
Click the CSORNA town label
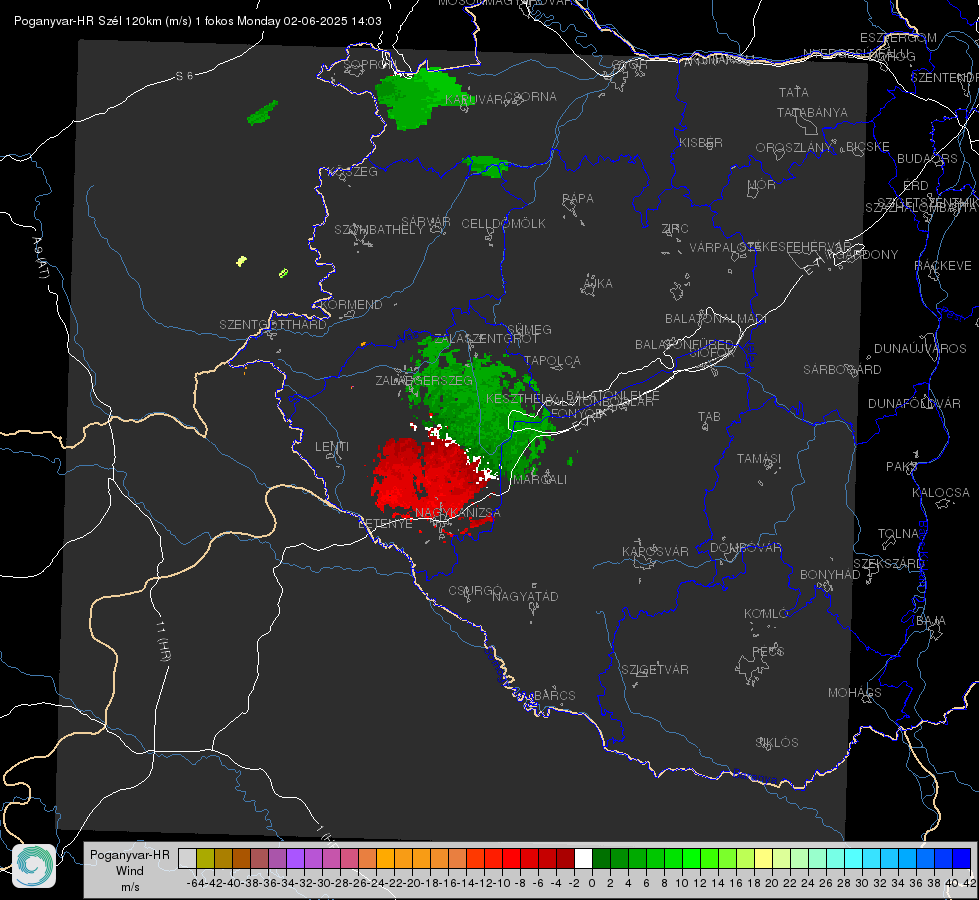[x=530, y=97]
